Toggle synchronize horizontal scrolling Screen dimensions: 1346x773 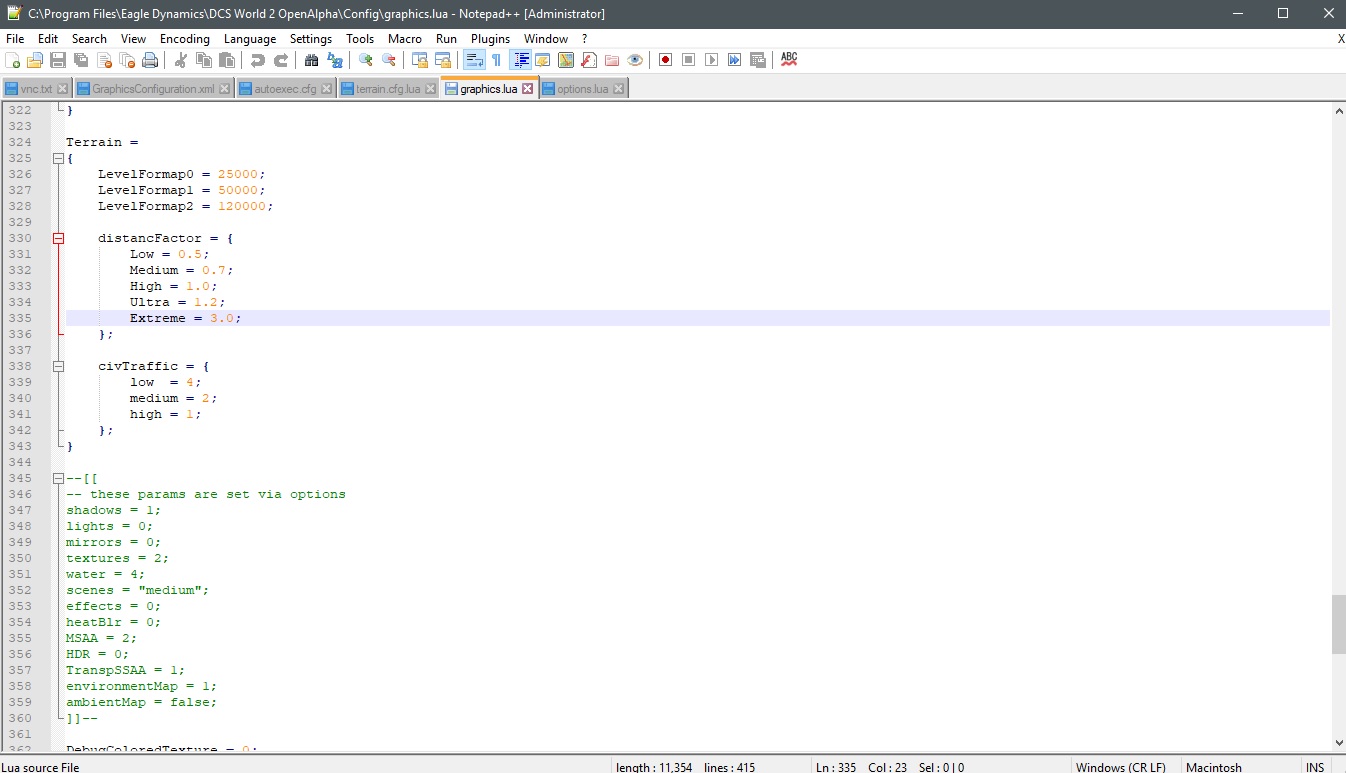click(x=443, y=60)
